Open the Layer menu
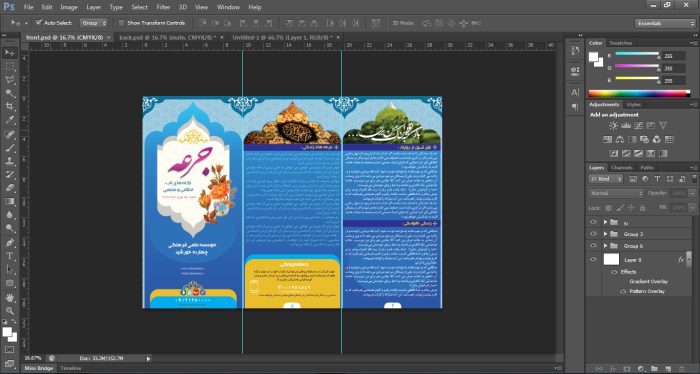 tap(93, 7)
